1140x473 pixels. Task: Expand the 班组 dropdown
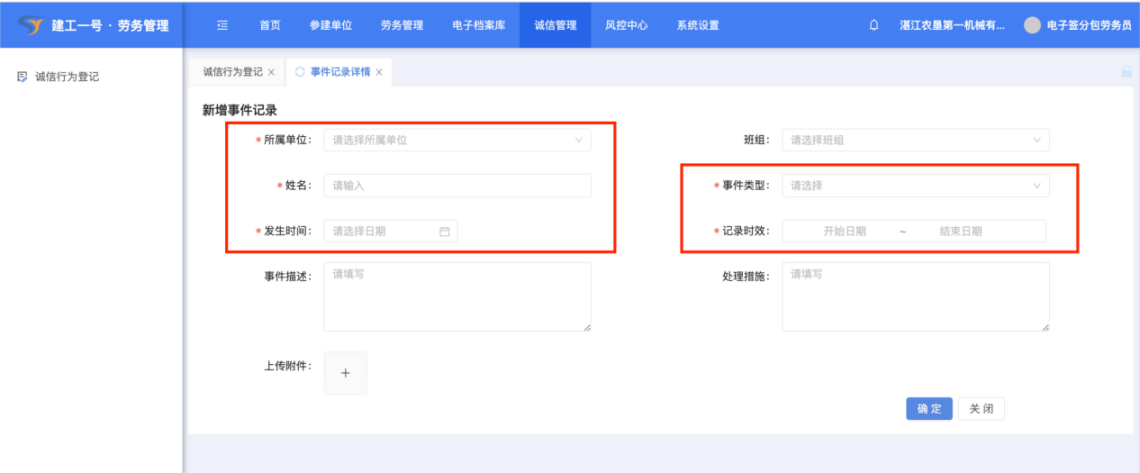click(x=915, y=140)
